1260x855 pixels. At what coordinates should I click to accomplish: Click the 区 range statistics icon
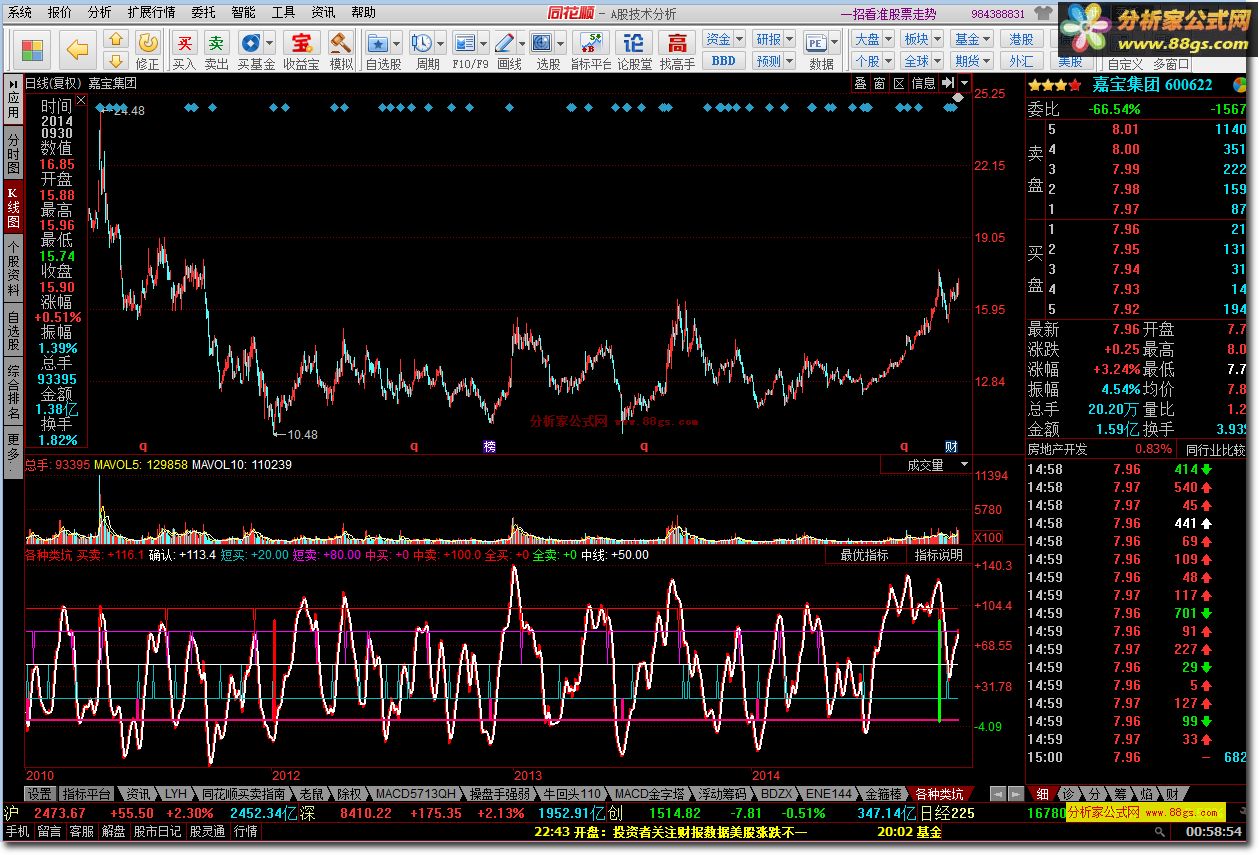coord(898,83)
